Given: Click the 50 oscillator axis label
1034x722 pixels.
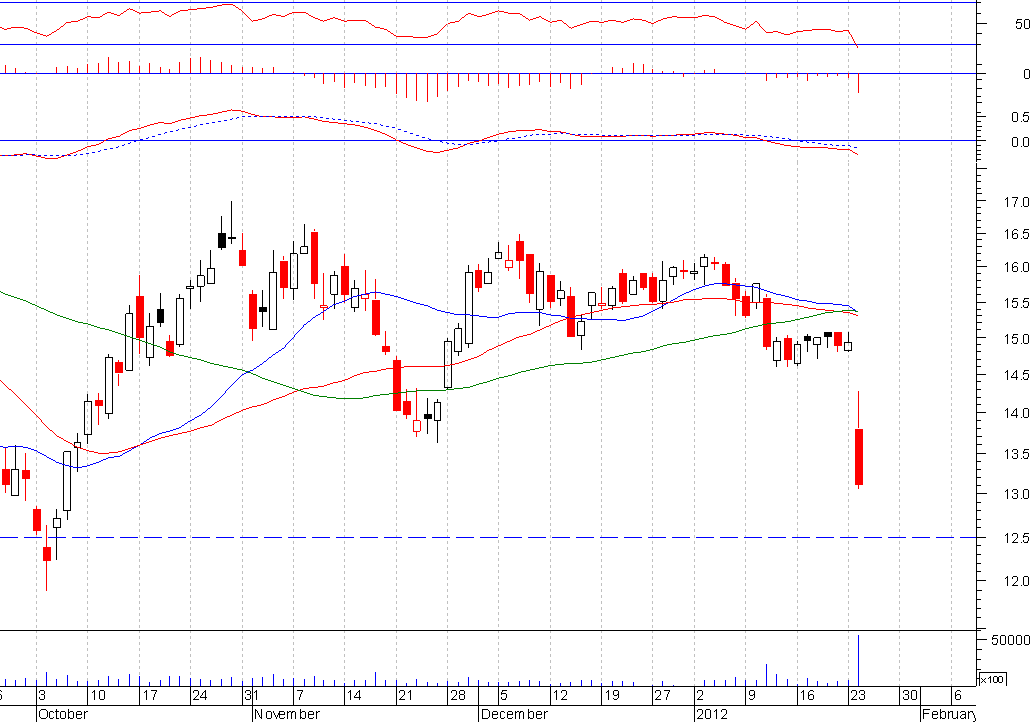Looking at the screenshot, I should pyautogui.click(x=1023, y=24).
